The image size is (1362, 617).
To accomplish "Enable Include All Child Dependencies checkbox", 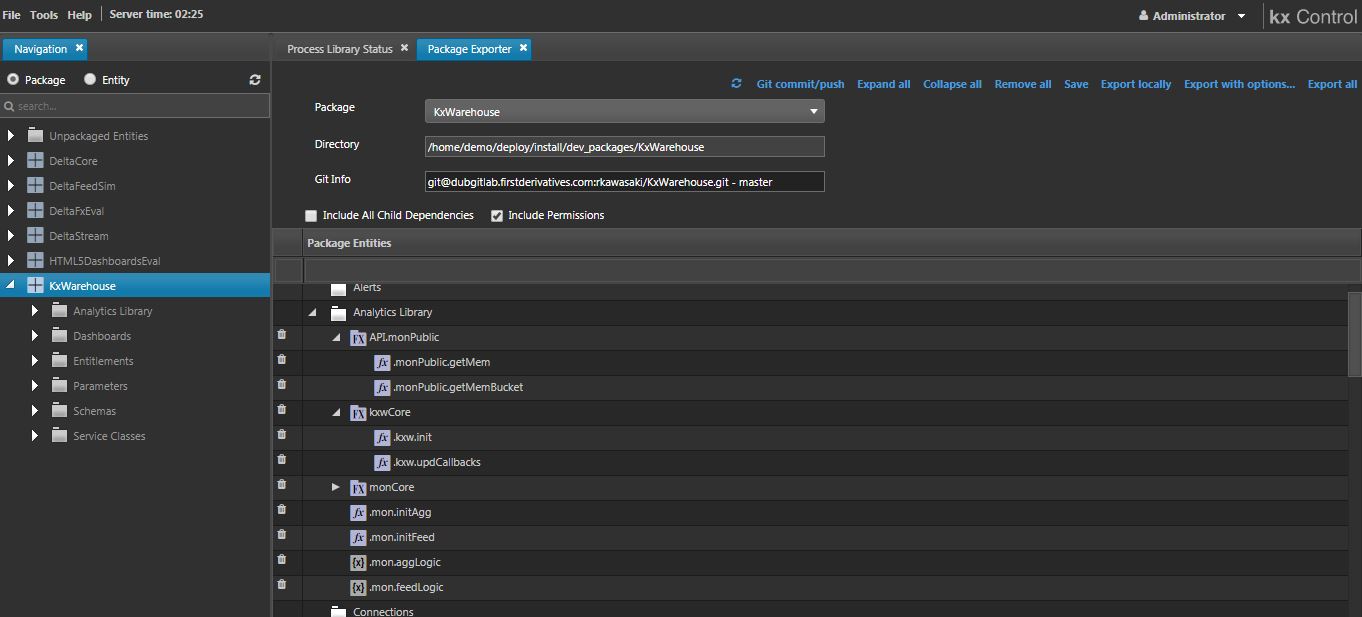I will click(311, 216).
